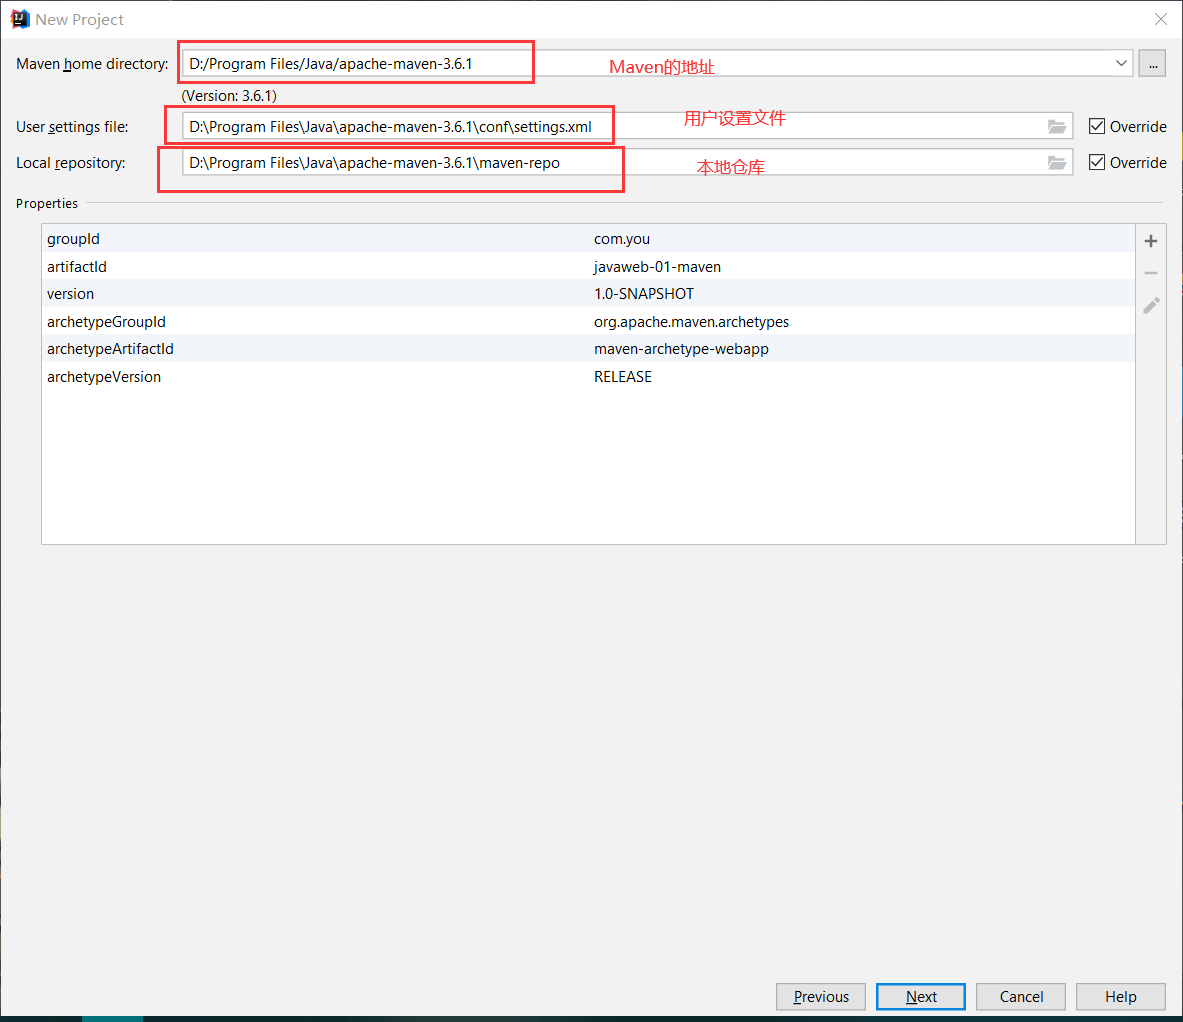Image resolution: width=1183 pixels, height=1022 pixels.
Task: Click the javaweb-01-maven value cell
Action: click(x=657, y=266)
